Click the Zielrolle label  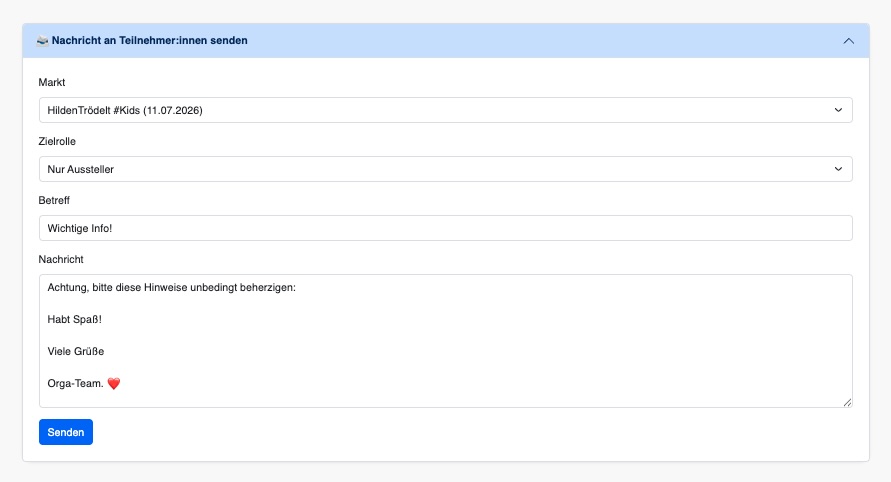pyautogui.click(x=57, y=142)
